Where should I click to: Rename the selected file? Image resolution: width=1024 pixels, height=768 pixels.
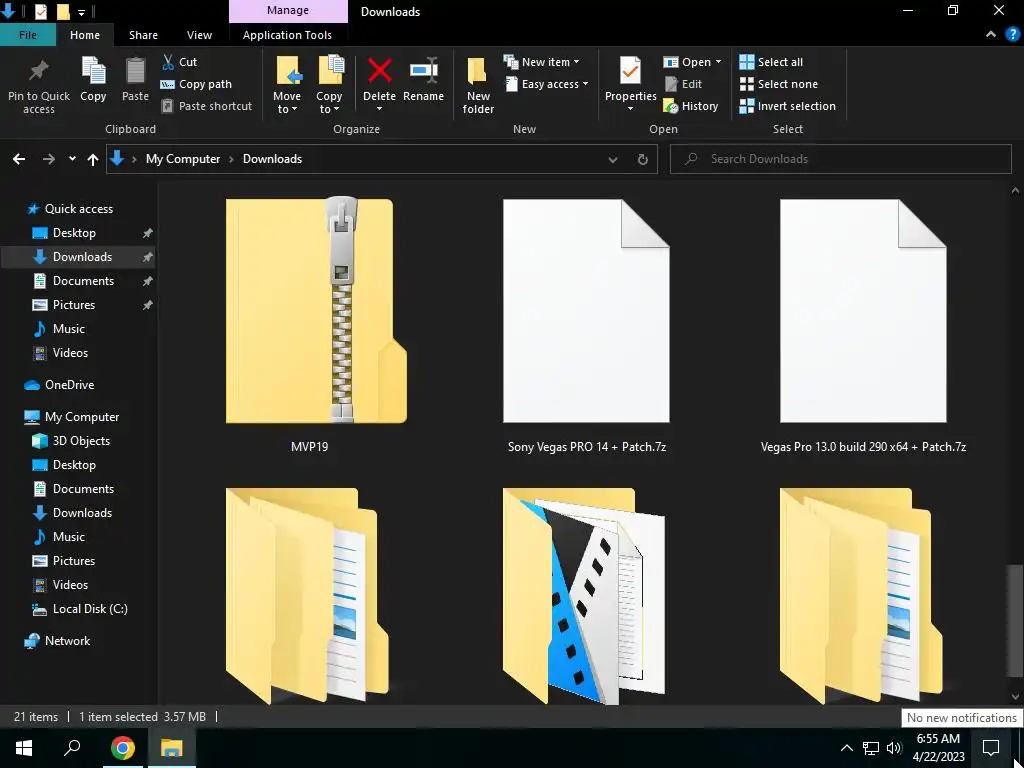423,79
